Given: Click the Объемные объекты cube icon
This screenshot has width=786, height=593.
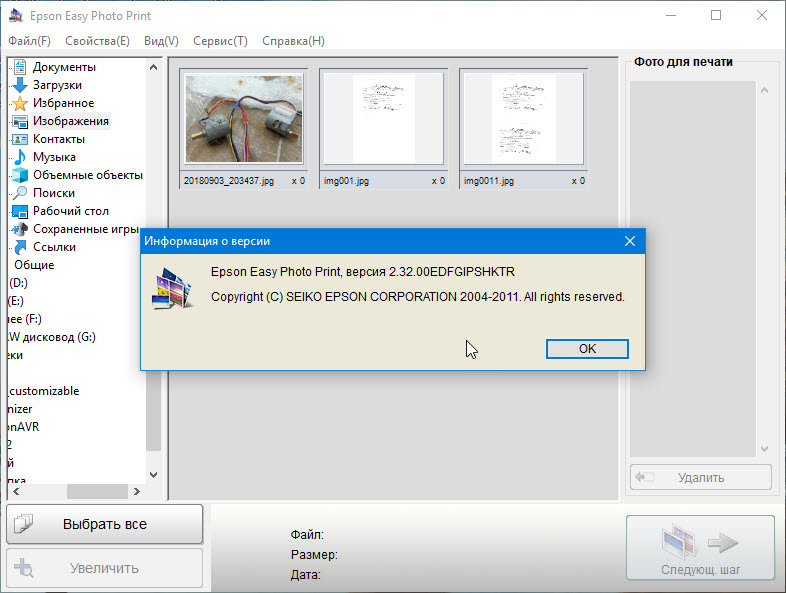Looking at the screenshot, I should [20, 175].
